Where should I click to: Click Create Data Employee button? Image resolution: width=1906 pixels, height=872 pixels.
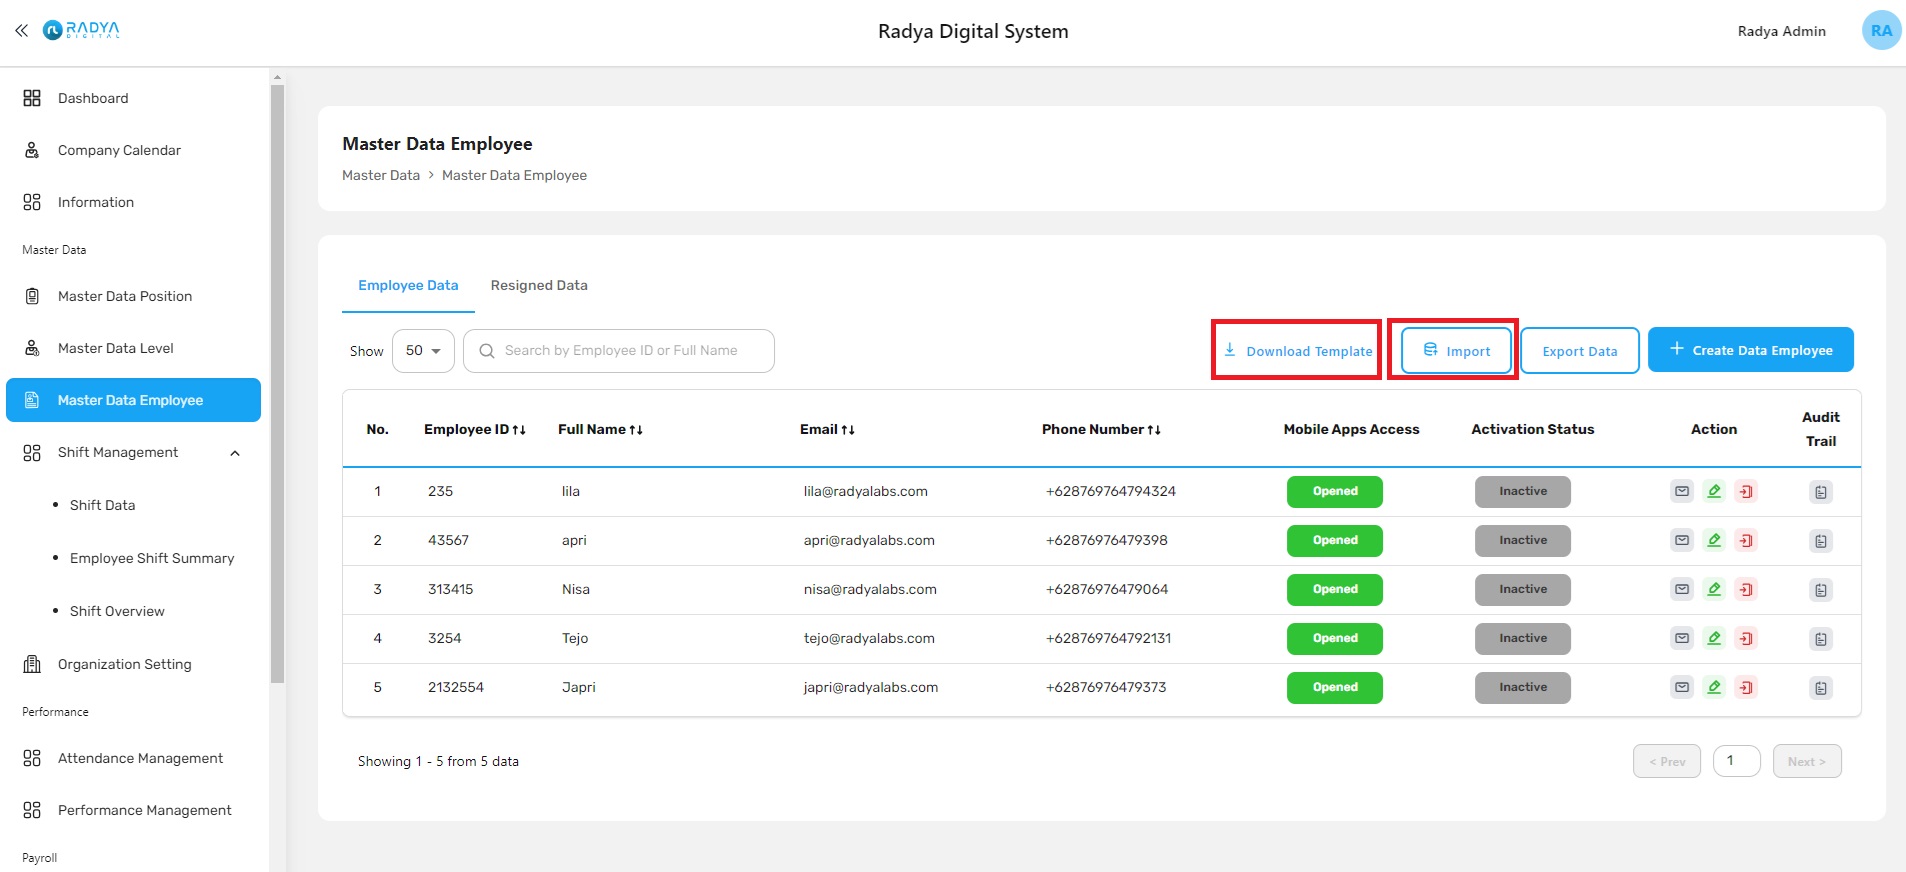coord(1751,350)
